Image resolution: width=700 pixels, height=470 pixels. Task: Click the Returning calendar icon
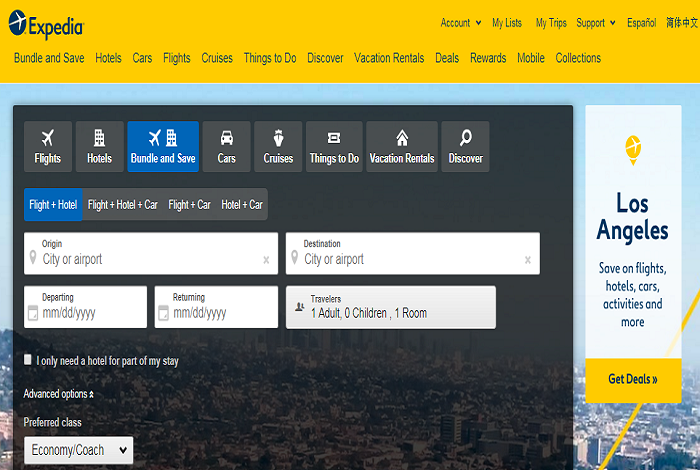(x=163, y=313)
